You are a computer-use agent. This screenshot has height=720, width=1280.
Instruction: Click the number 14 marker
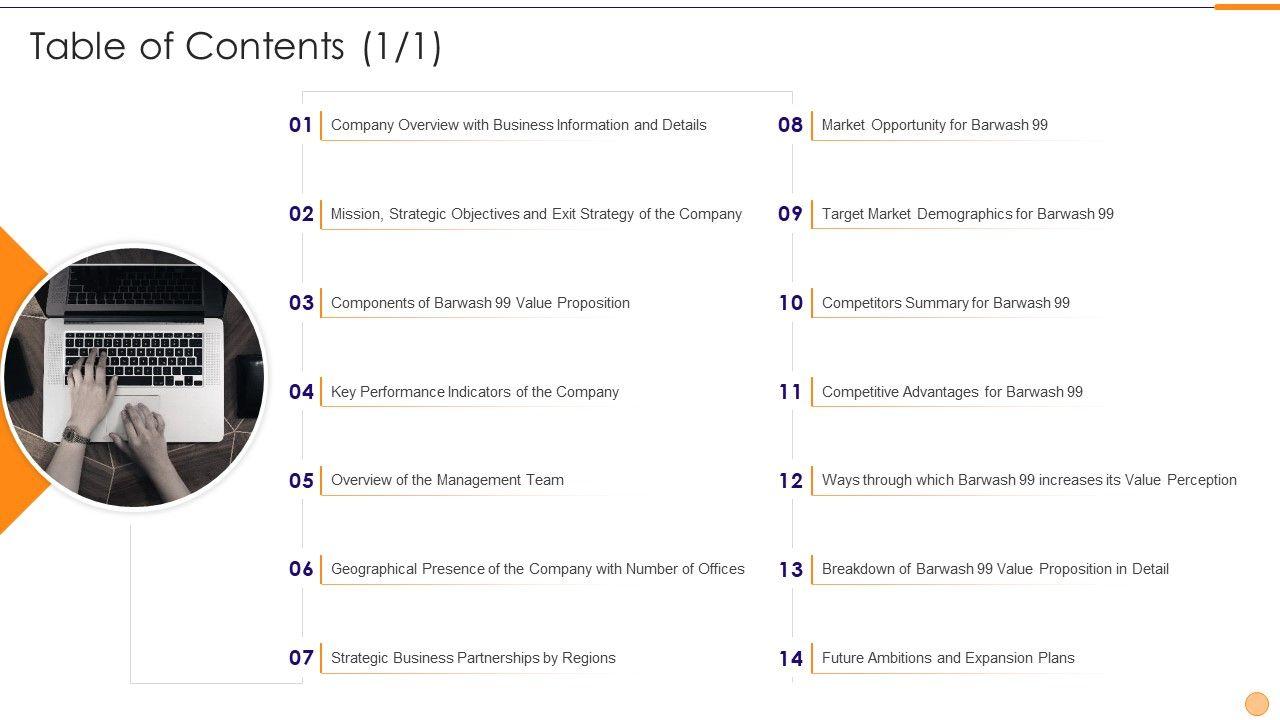coord(790,658)
